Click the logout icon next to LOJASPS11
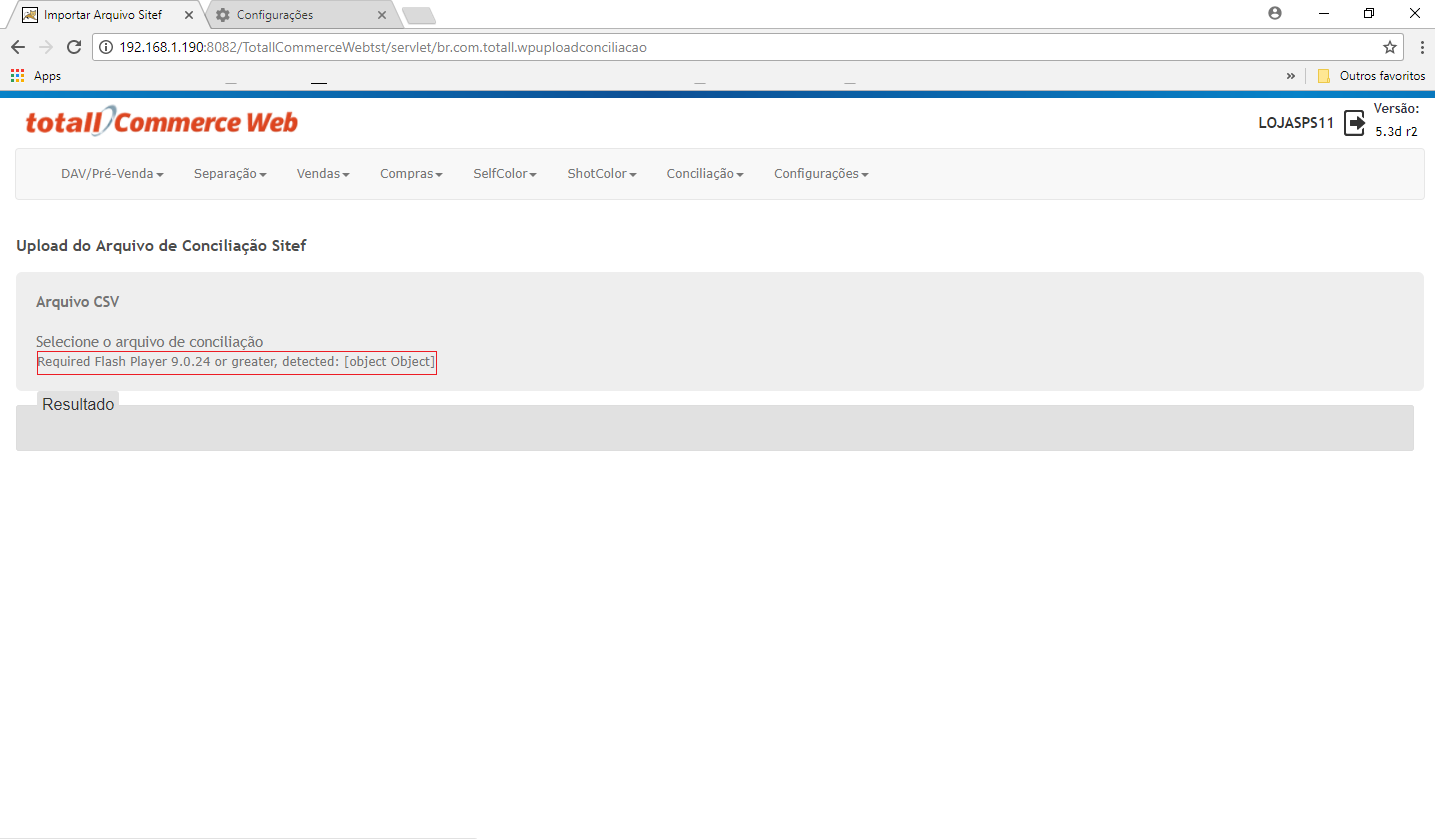The image size is (1435, 839). [1354, 123]
